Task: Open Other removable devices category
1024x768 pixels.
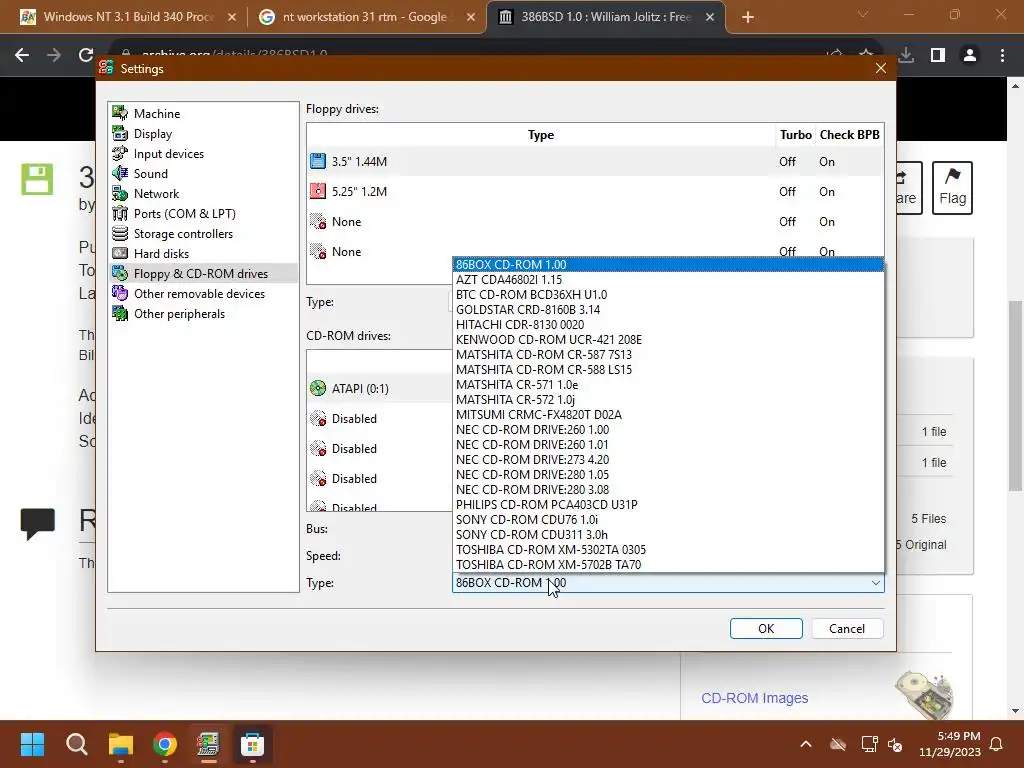Action: point(203,294)
